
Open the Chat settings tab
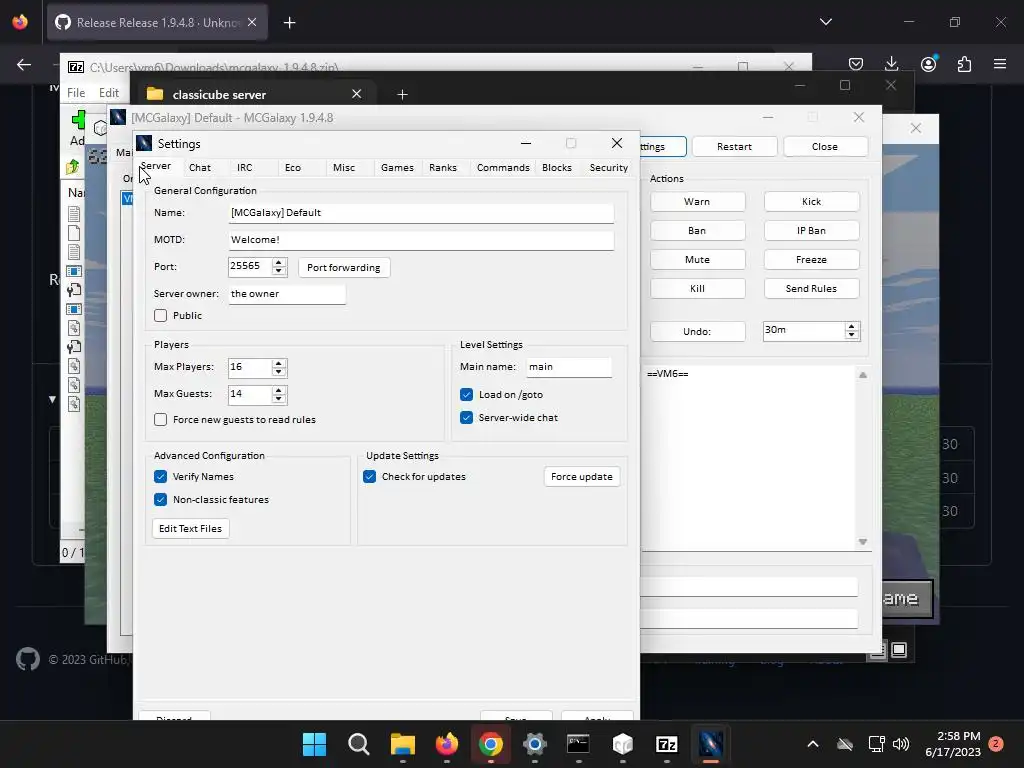coord(199,167)
